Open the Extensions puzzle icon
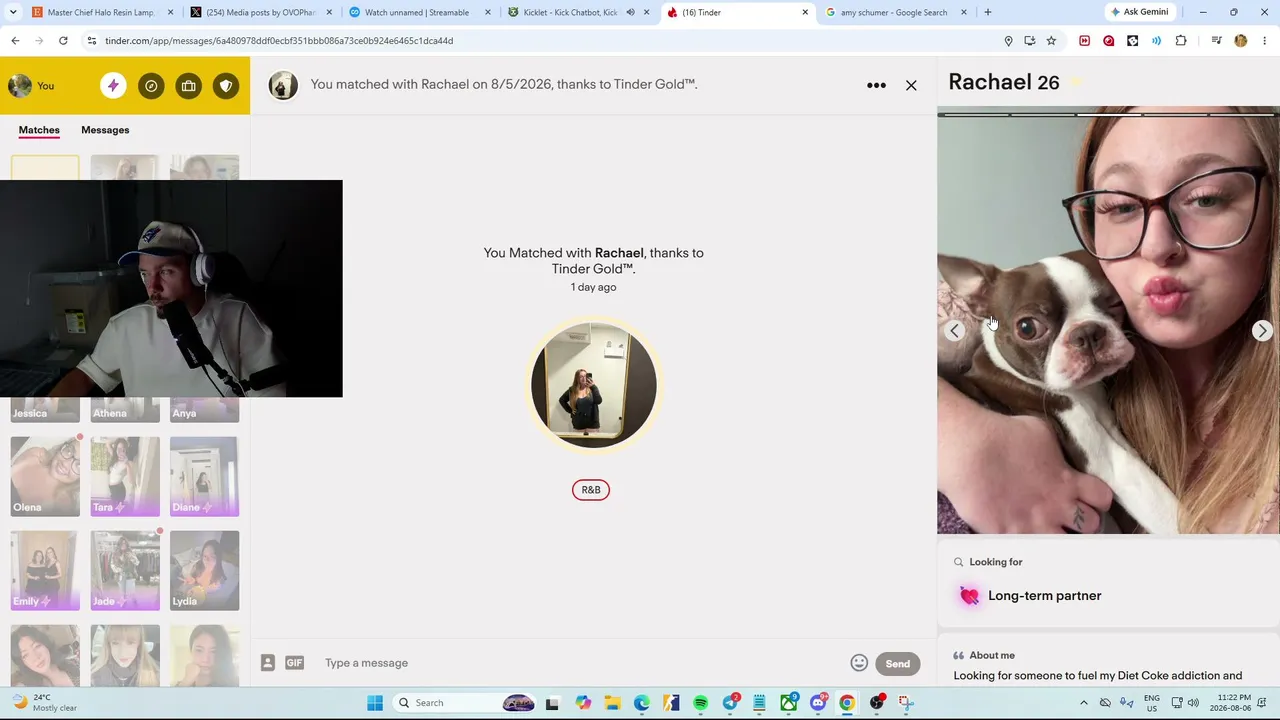 click(x=1181, y=41)
